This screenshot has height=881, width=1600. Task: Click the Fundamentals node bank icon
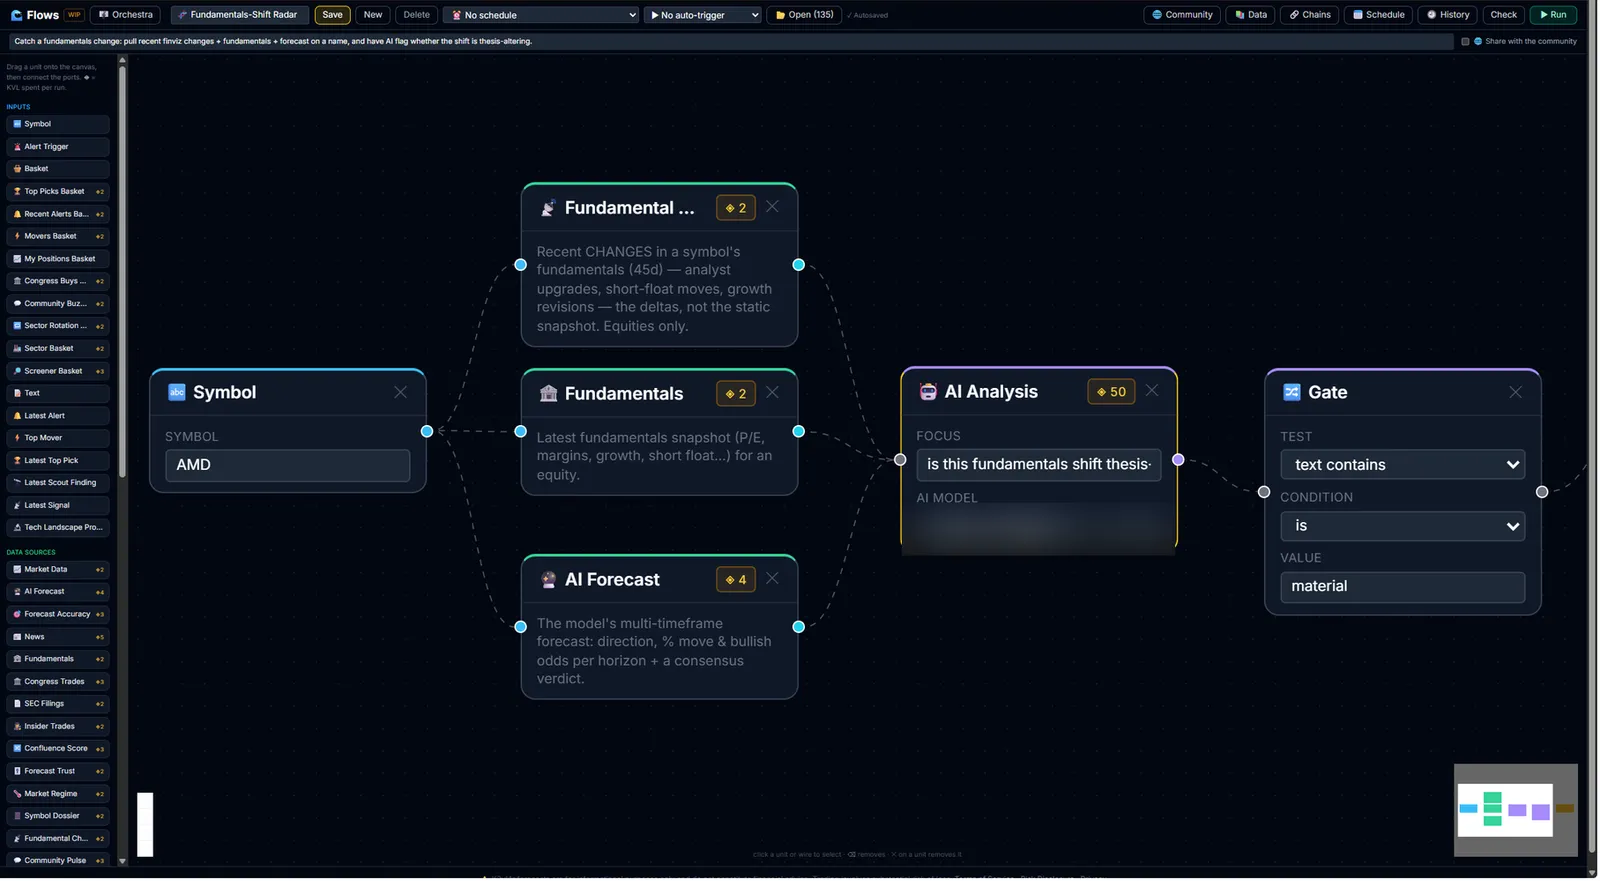pos(548,393)
